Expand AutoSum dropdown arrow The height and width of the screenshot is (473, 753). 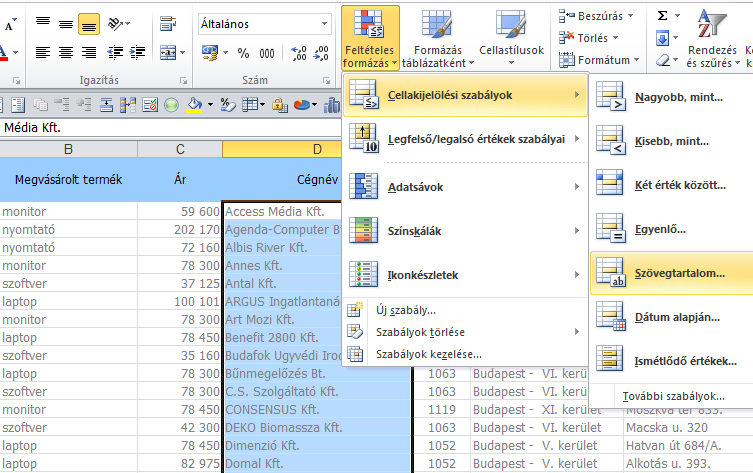point(677,16)
